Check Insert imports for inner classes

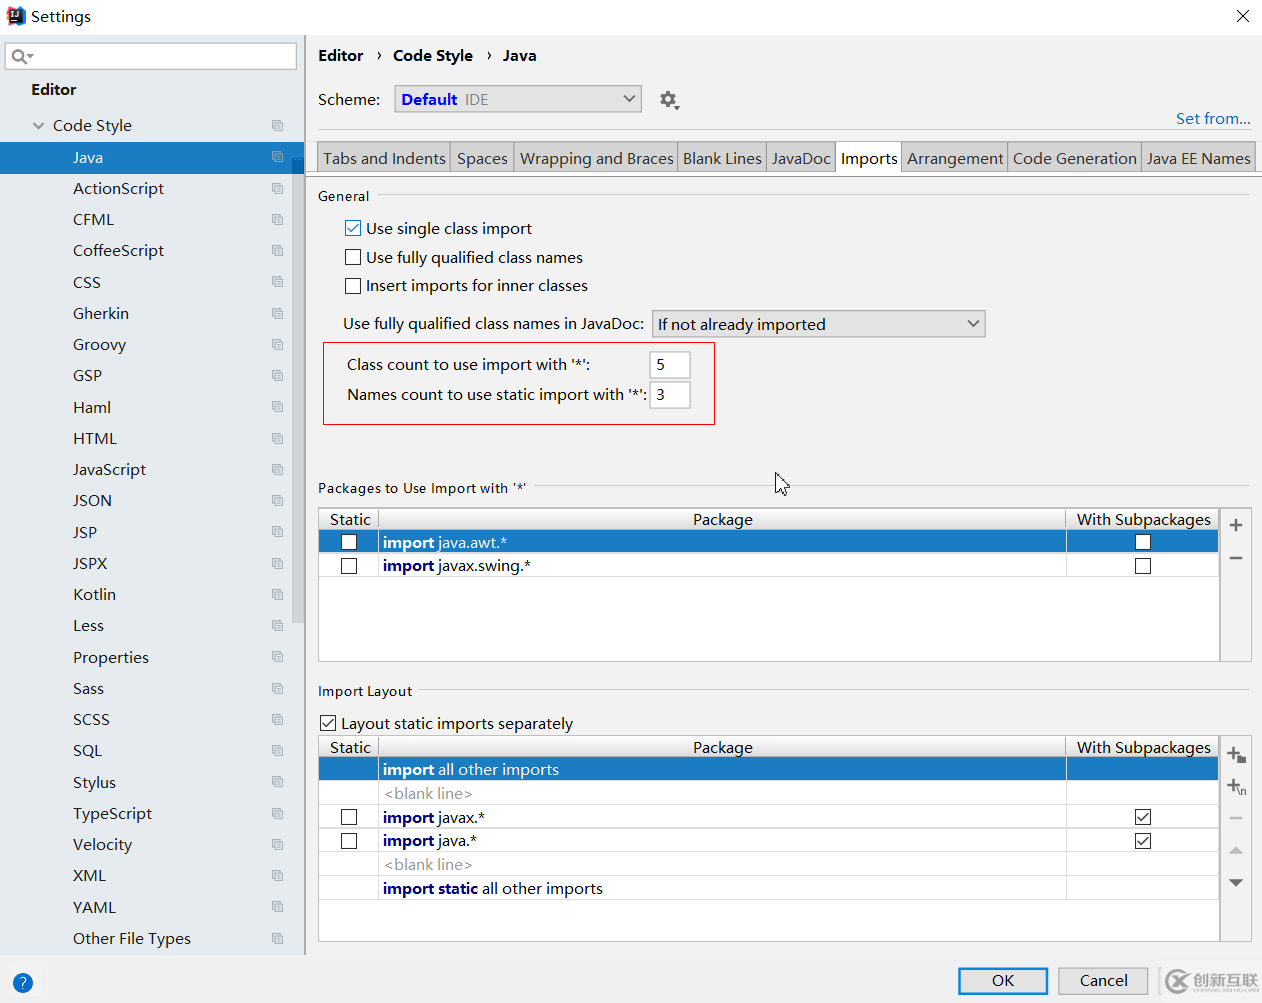(x=353, y=286)
